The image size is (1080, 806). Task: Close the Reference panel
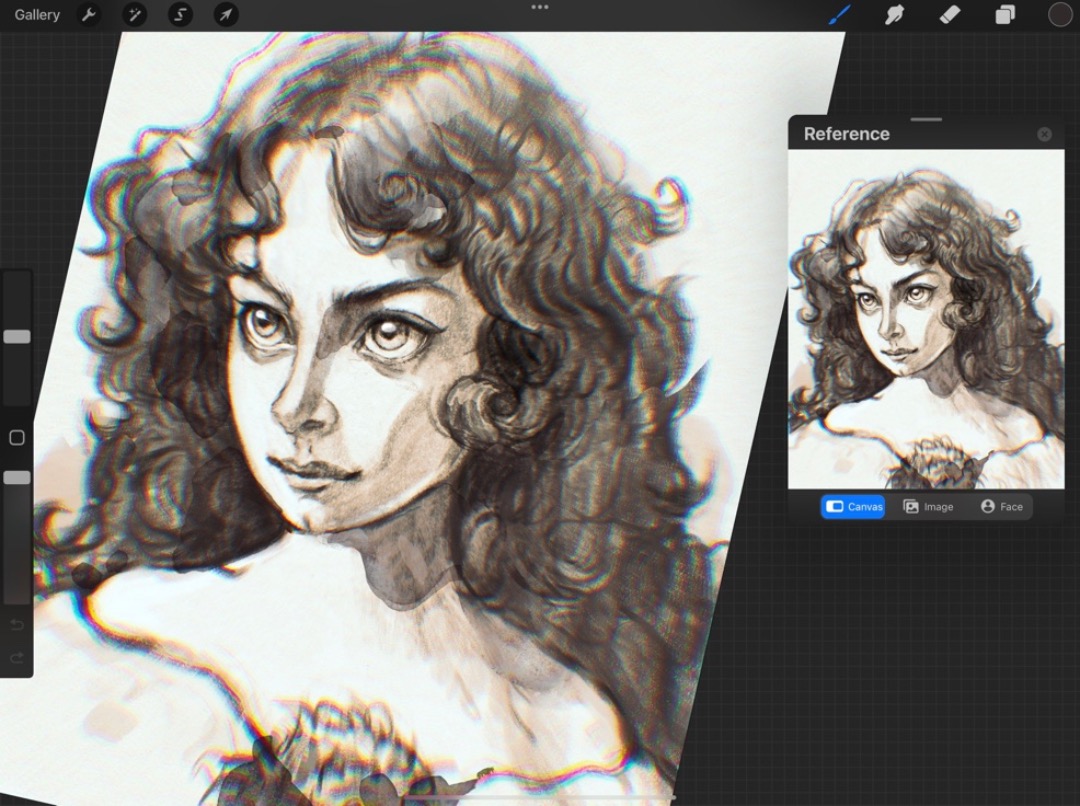point(1044,134)
